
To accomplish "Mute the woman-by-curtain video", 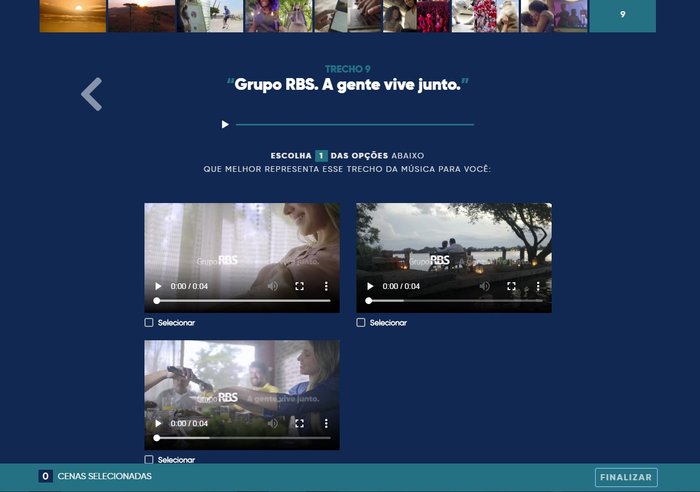I will pos(273,286).
